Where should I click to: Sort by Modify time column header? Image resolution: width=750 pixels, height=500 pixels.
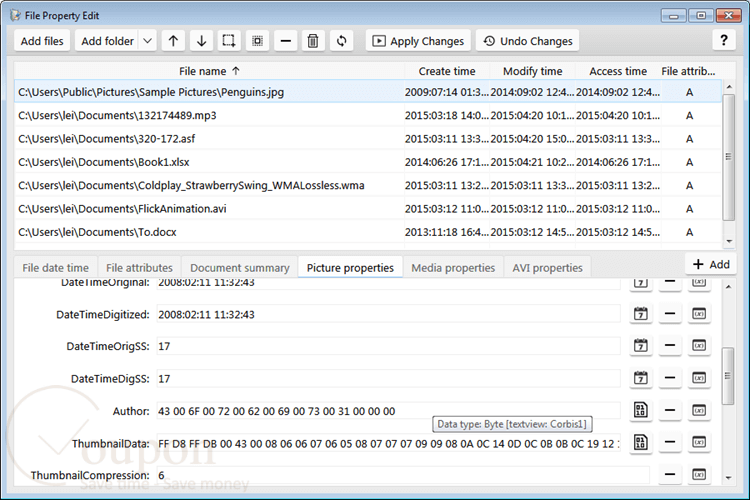pyautogui.click(x=532, y=71)
